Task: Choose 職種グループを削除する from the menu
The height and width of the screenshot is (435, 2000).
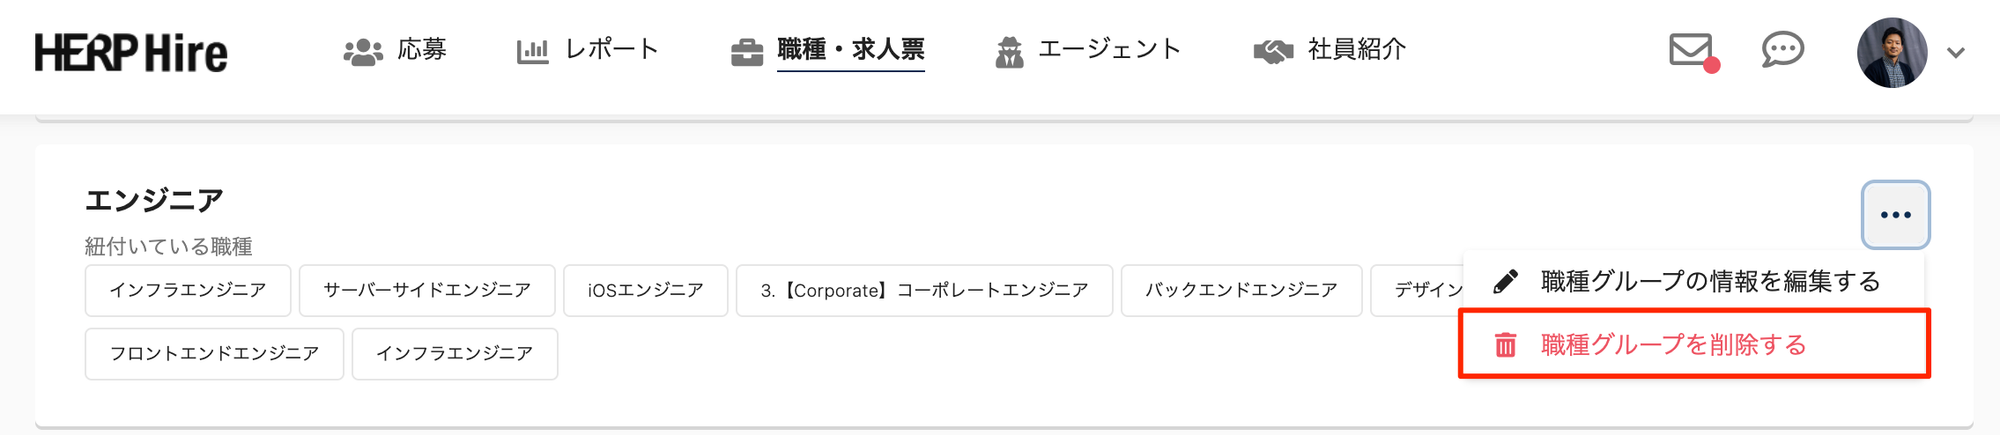Action: 1674,346
